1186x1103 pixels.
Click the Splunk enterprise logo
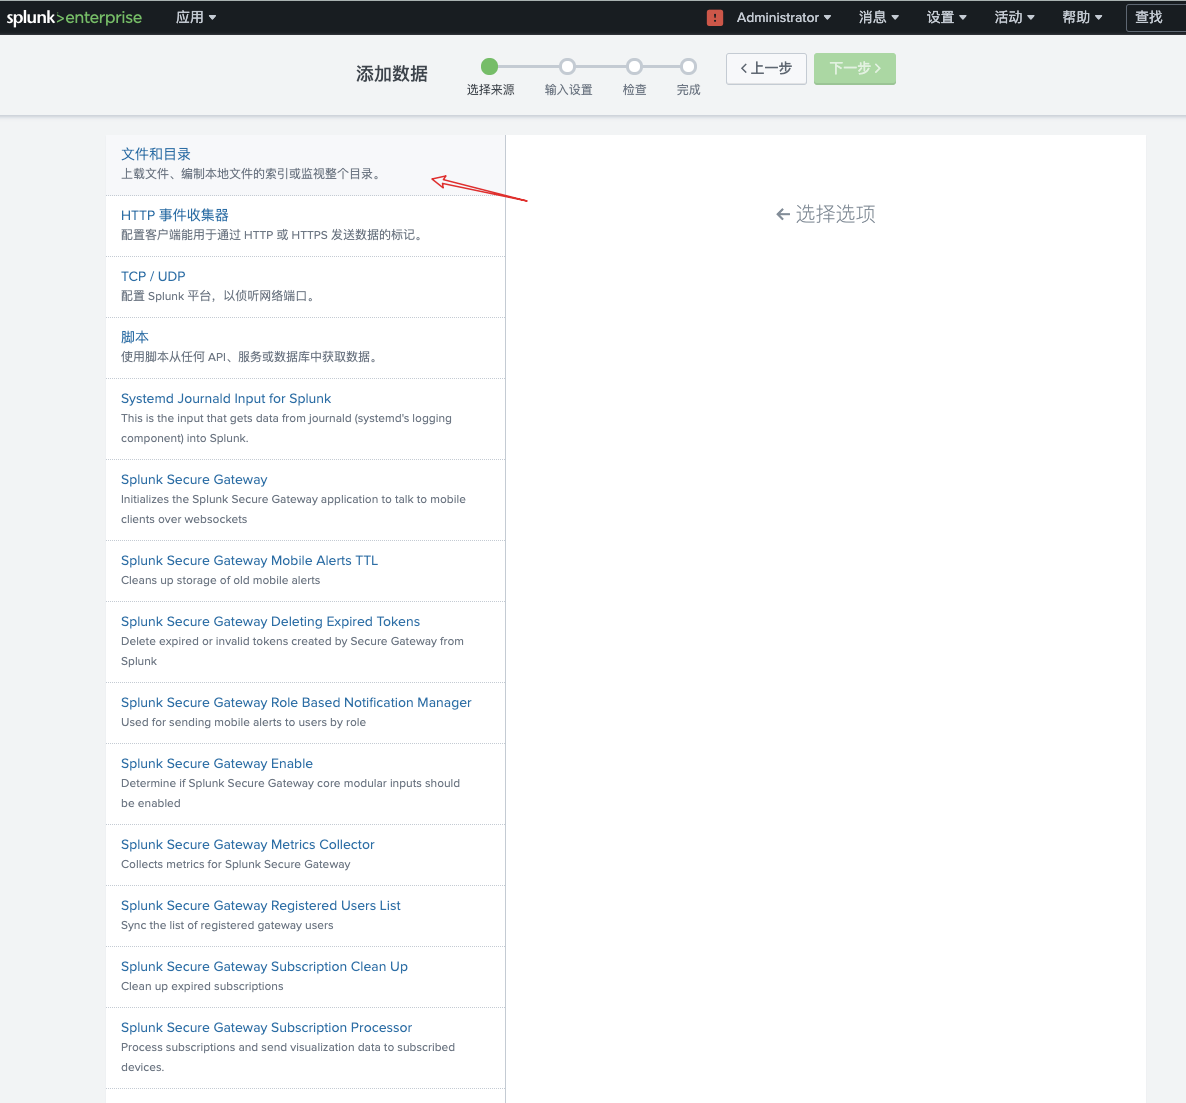click(x=74, y=17)
